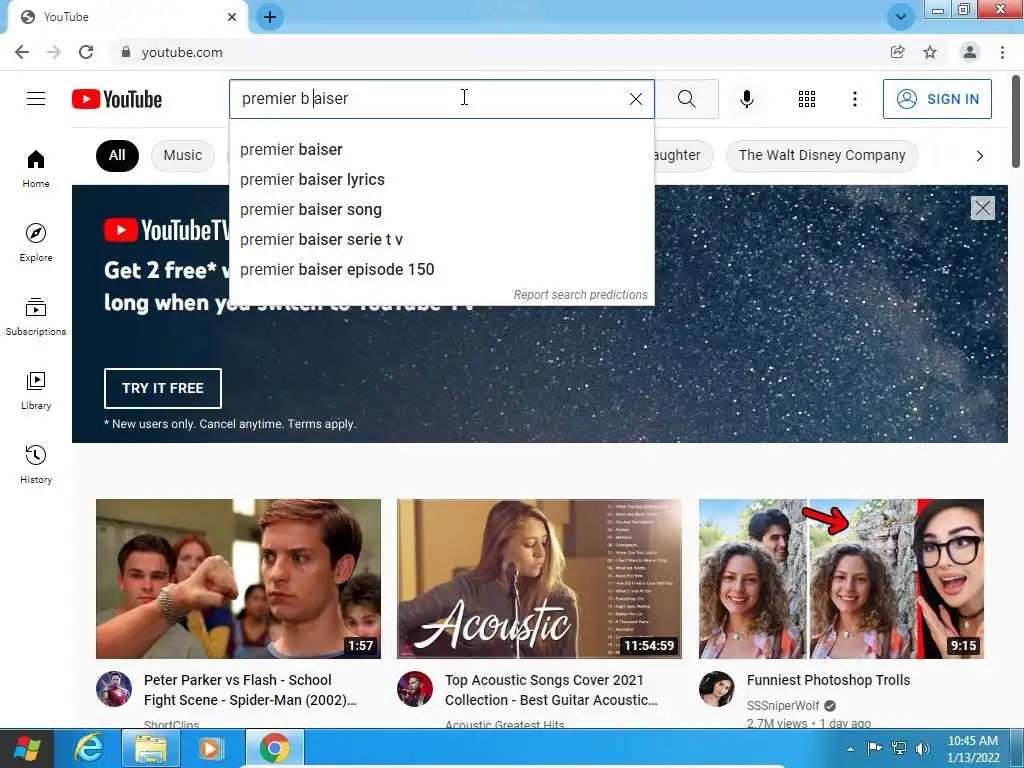Open the Chrome three-dot menu

pyautogui.click(x=1002, y=52)
